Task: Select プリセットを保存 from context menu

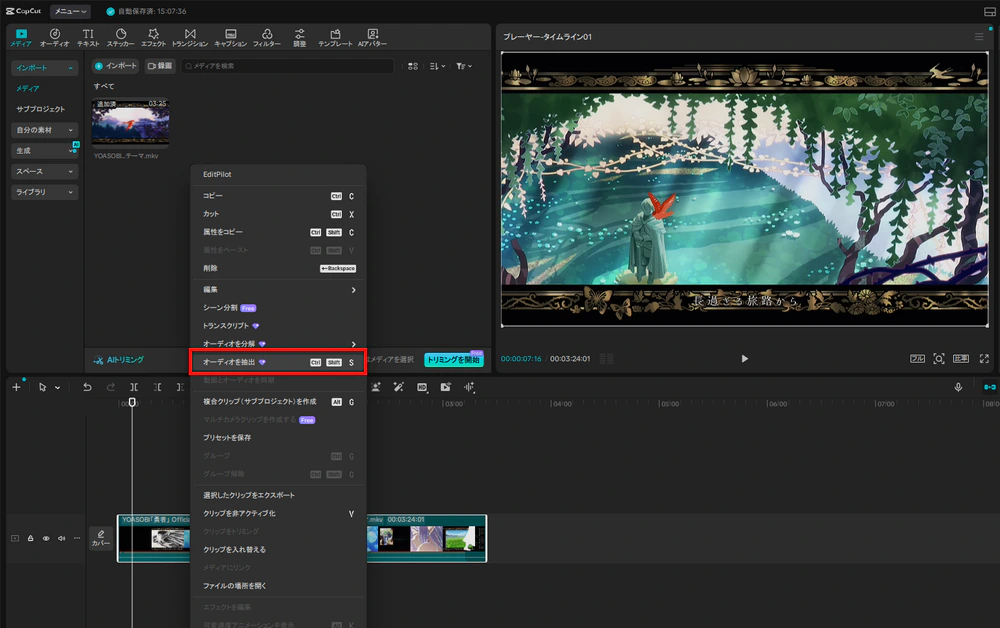Action: click(x=279, y=438)
